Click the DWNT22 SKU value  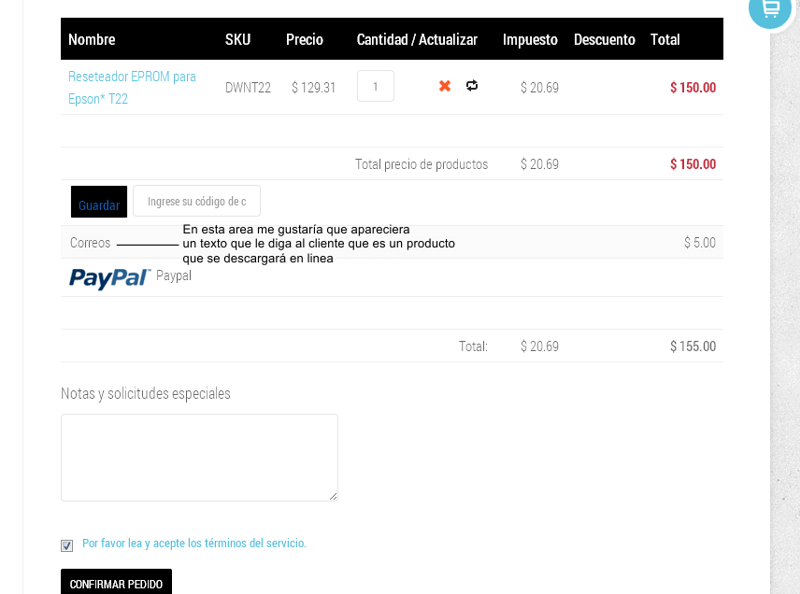tap(248, 88)
